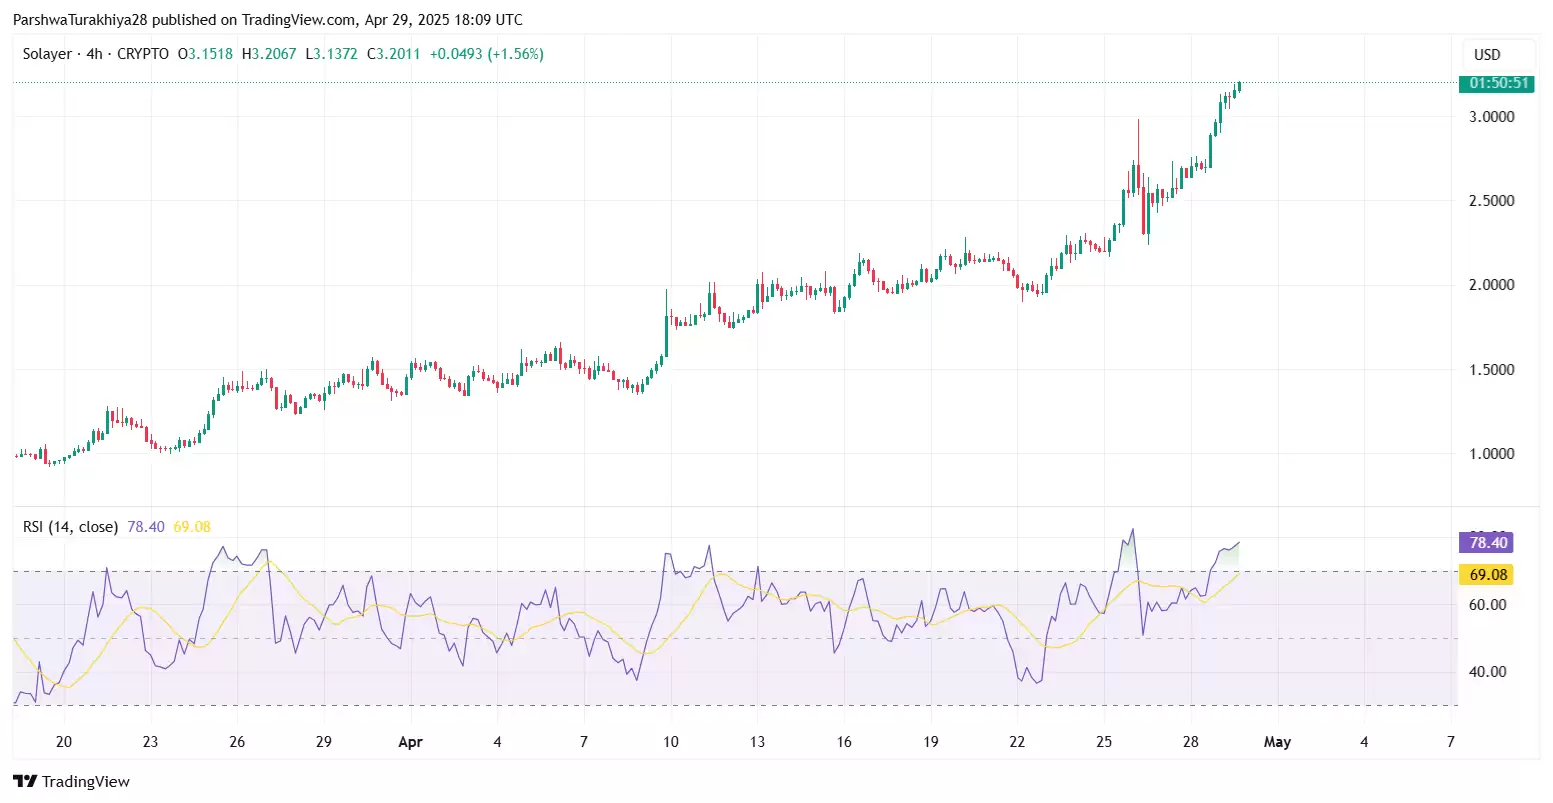
Task: Click the TradingView logo icon
Action: 25,782
